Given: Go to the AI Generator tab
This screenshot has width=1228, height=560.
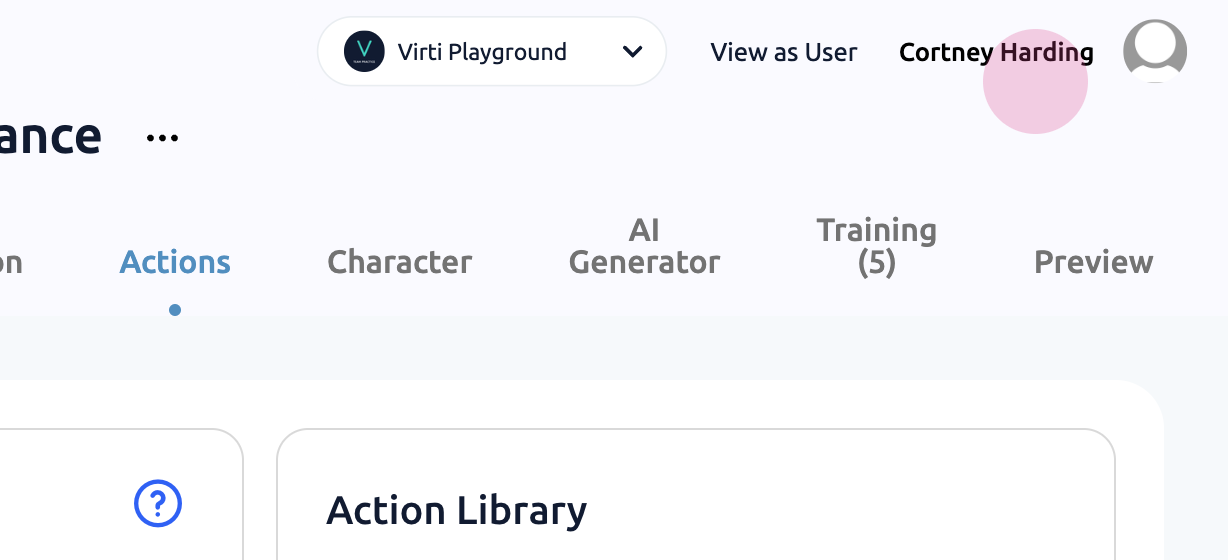Looking at the screenshot, I should 644,247.
